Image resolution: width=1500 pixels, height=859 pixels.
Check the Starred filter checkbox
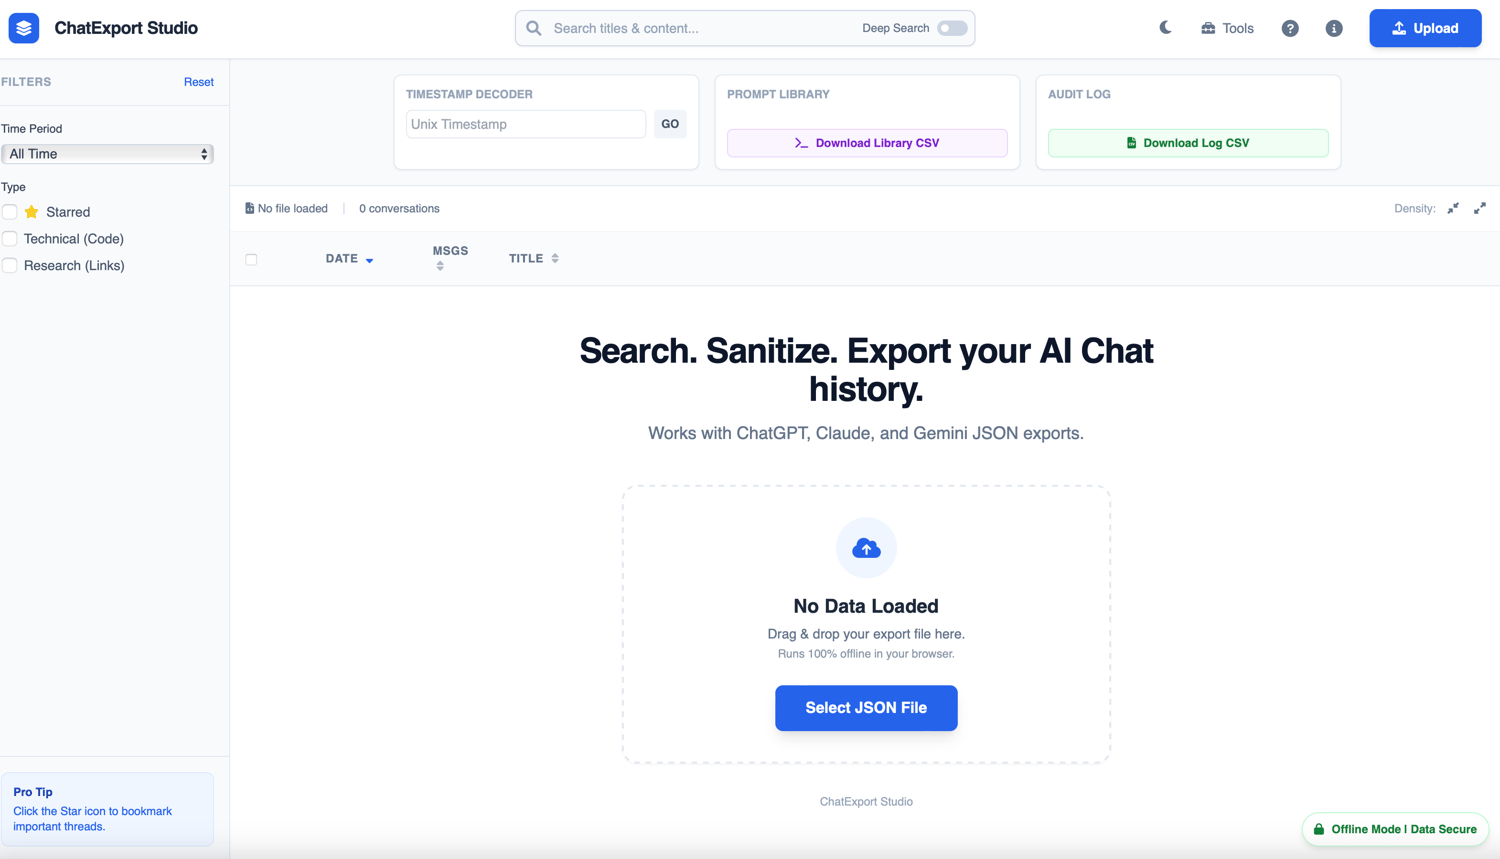[x=10, y=212]
